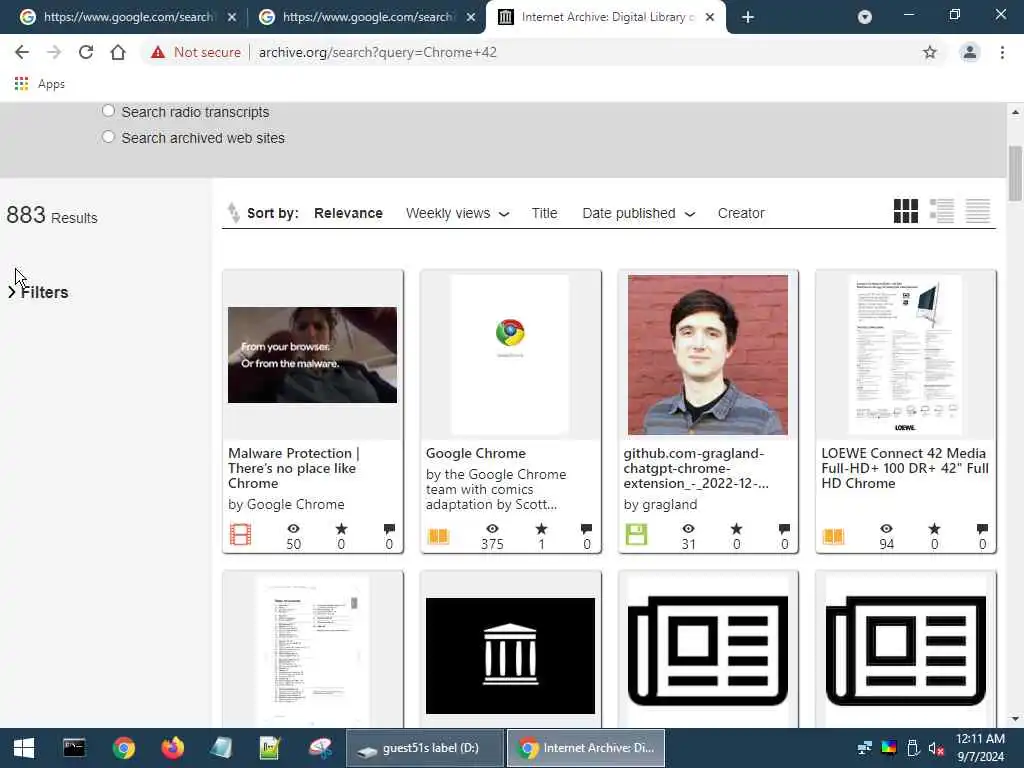Open the Google Chrome comic book item
The image size is (1024, 768).
click(475, 453)
